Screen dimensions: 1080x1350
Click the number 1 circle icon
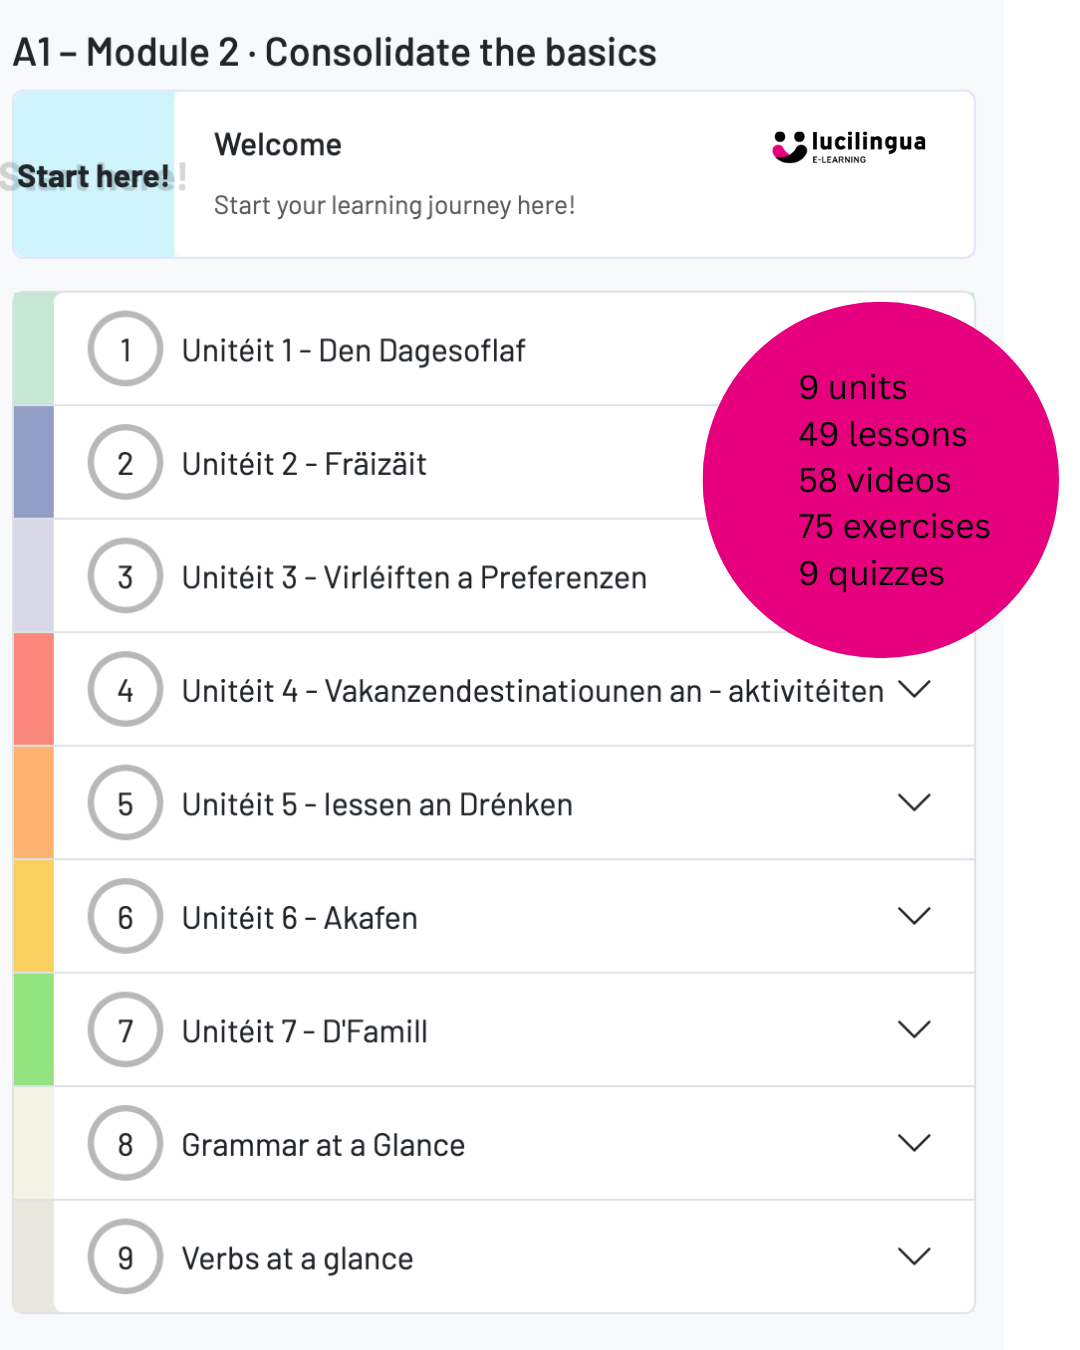pos(125,350)
